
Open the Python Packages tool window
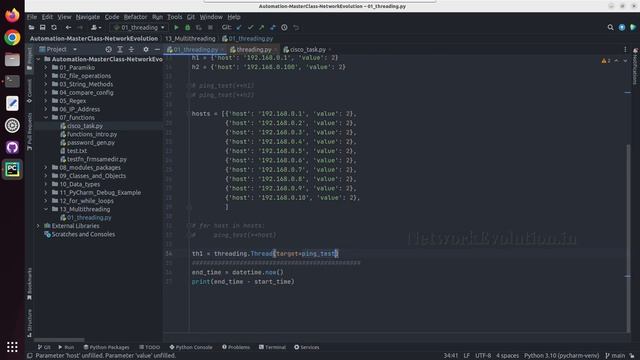coord(106,347)
